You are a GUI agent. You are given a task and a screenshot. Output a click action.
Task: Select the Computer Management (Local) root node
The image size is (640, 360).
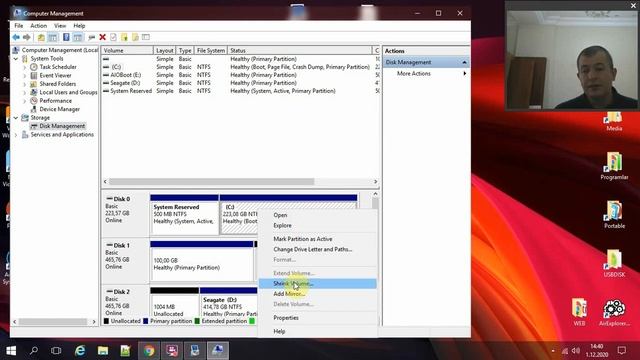click(60, 50)
